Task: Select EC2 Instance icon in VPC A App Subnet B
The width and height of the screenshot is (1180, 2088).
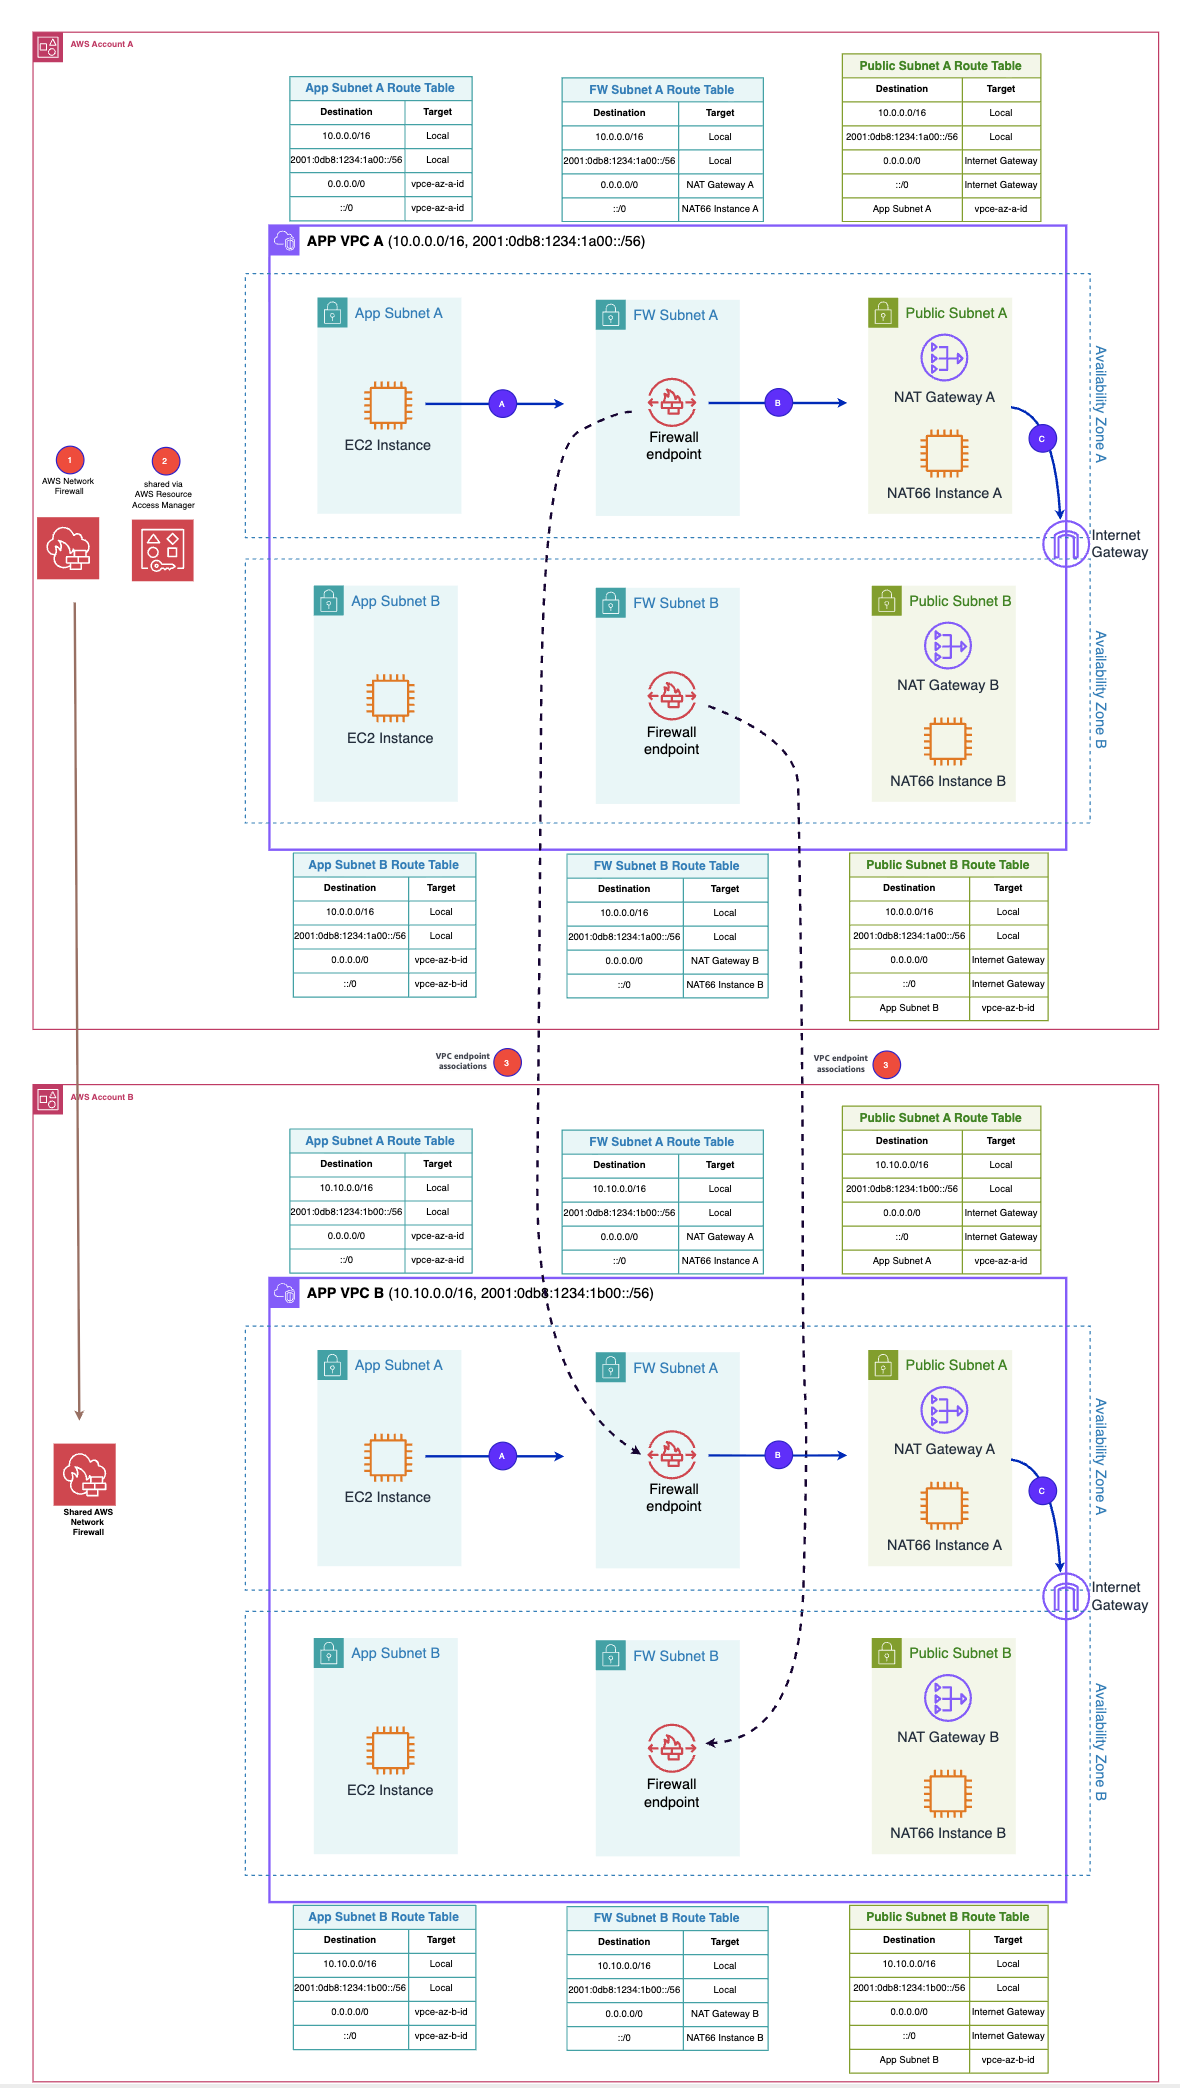Action: pyautogui.click(x=390, y=698)
